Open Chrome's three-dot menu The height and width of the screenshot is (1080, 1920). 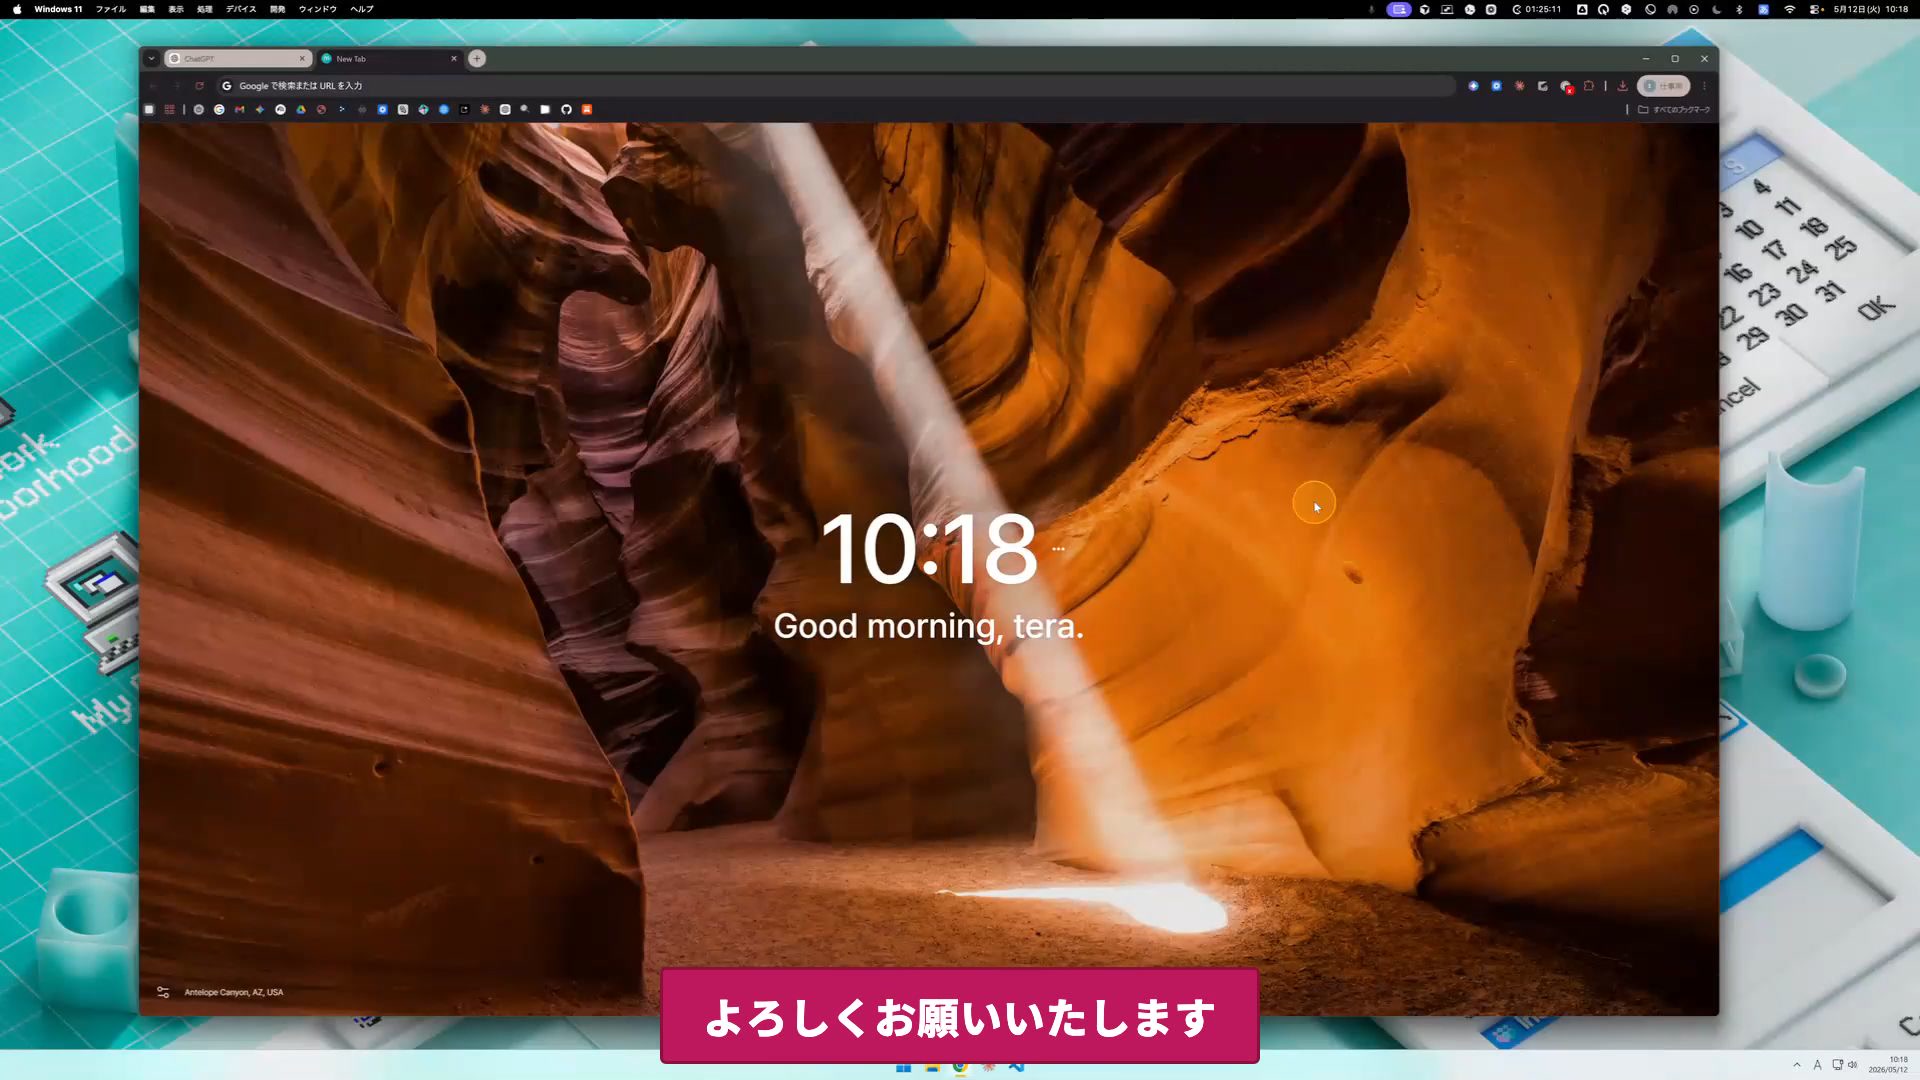[1705, 86]
